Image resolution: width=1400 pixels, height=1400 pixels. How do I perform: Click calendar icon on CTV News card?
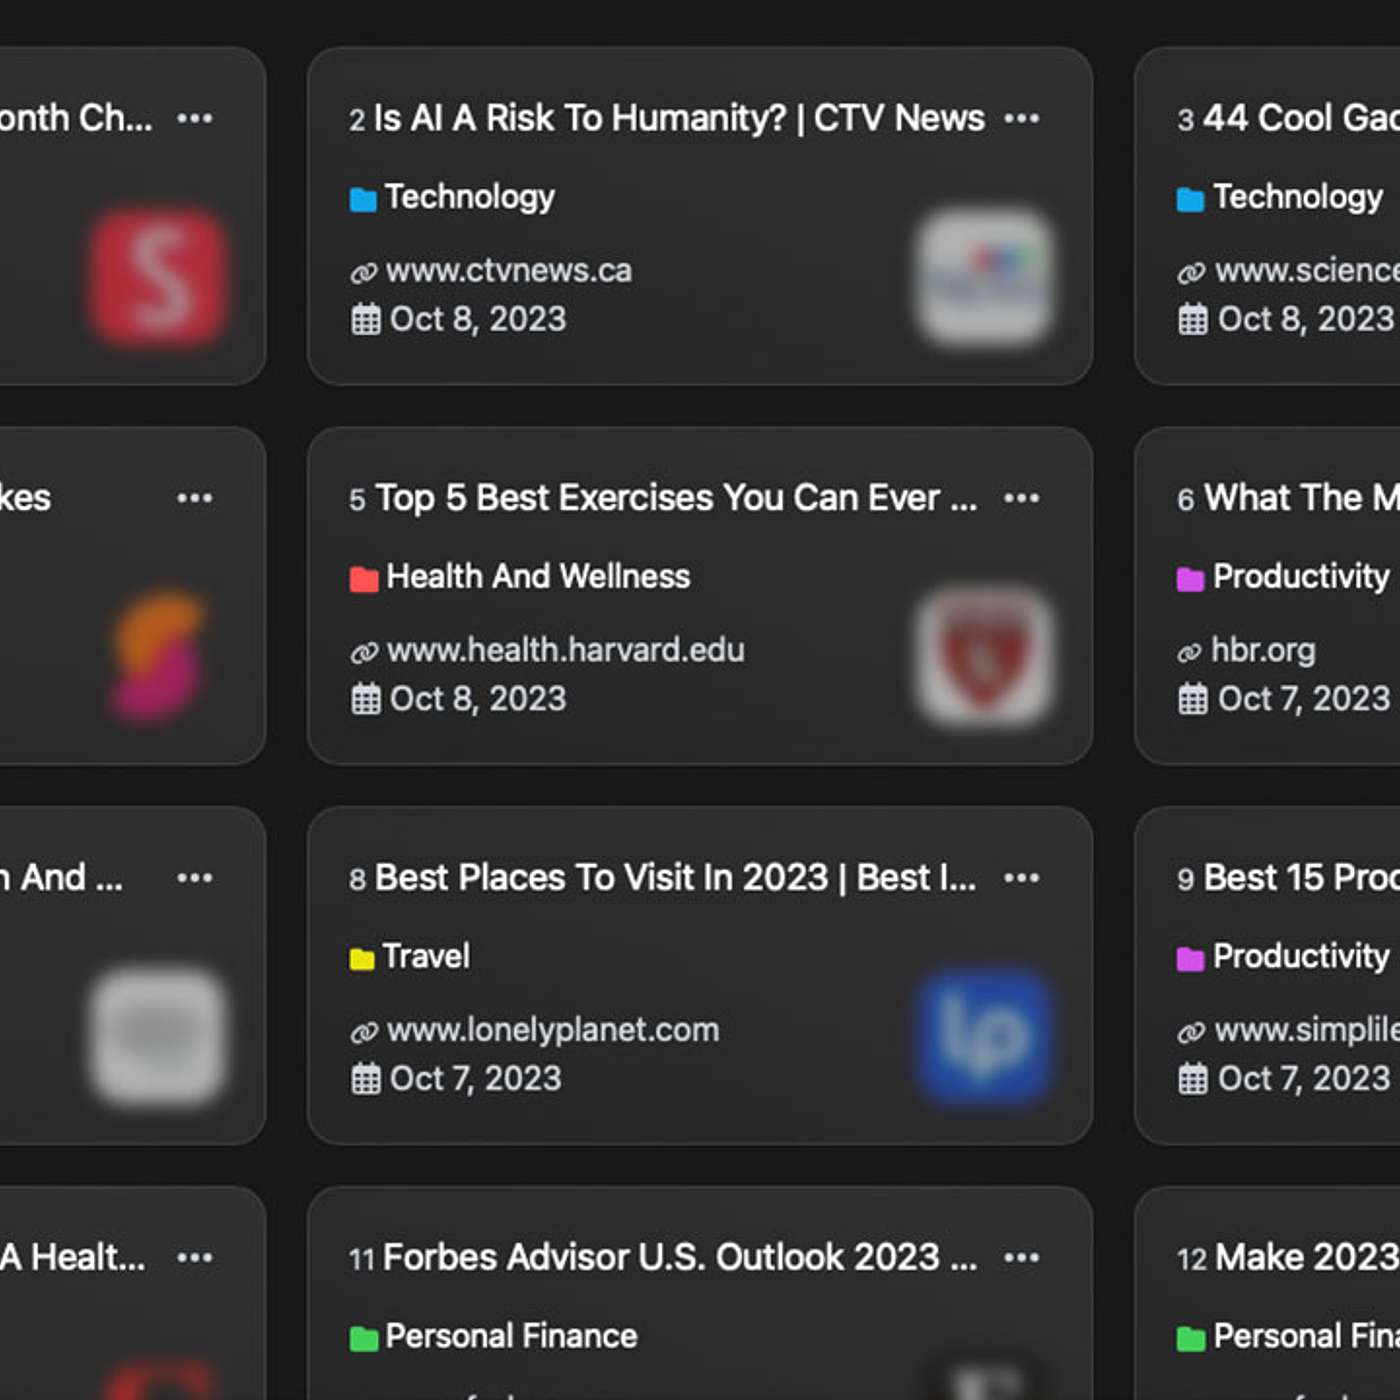[x=365, y=320]
